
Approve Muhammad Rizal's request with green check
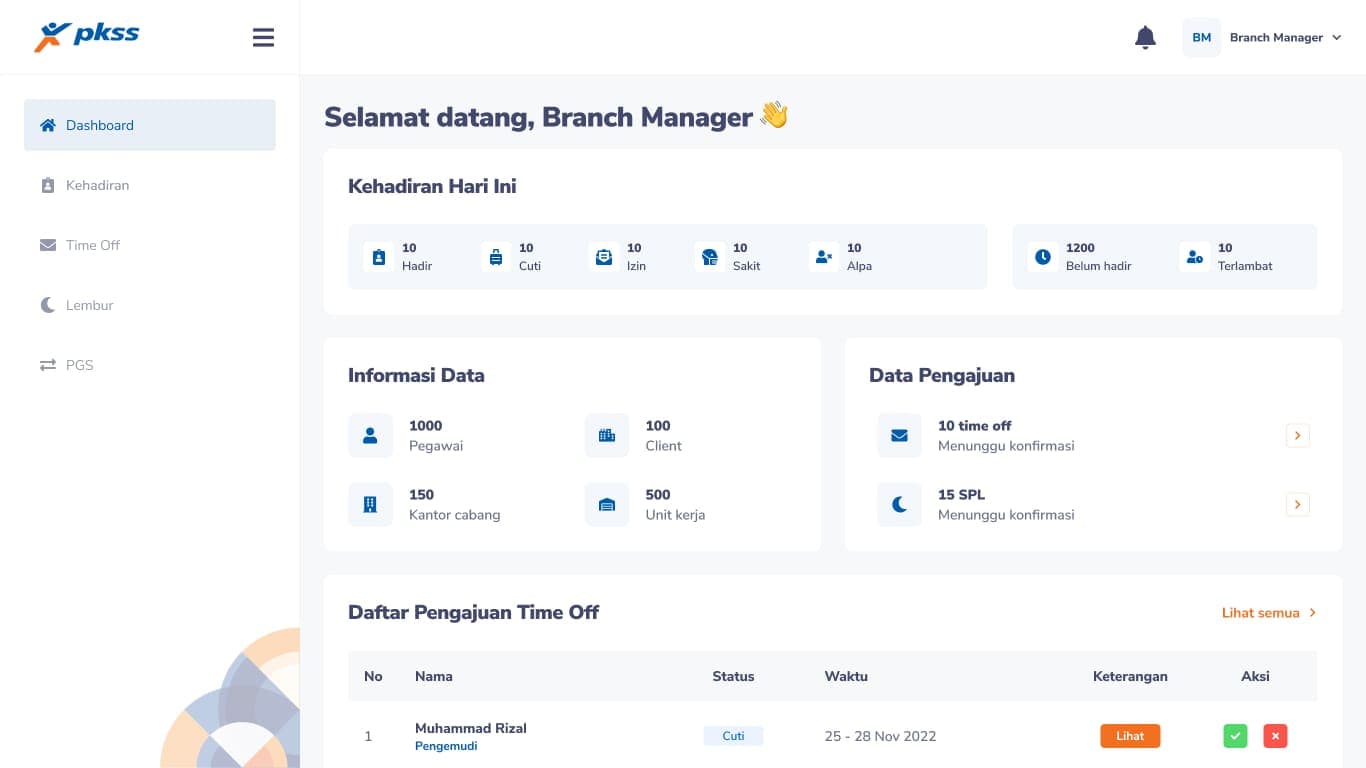click(1235, 736)
